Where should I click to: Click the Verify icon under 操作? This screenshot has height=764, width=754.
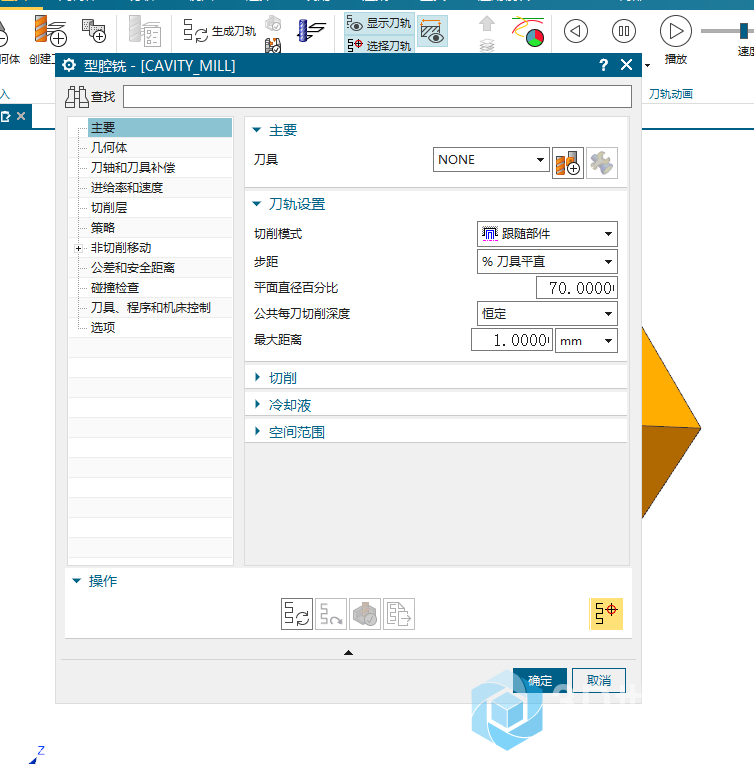click(x=365, y=614)
